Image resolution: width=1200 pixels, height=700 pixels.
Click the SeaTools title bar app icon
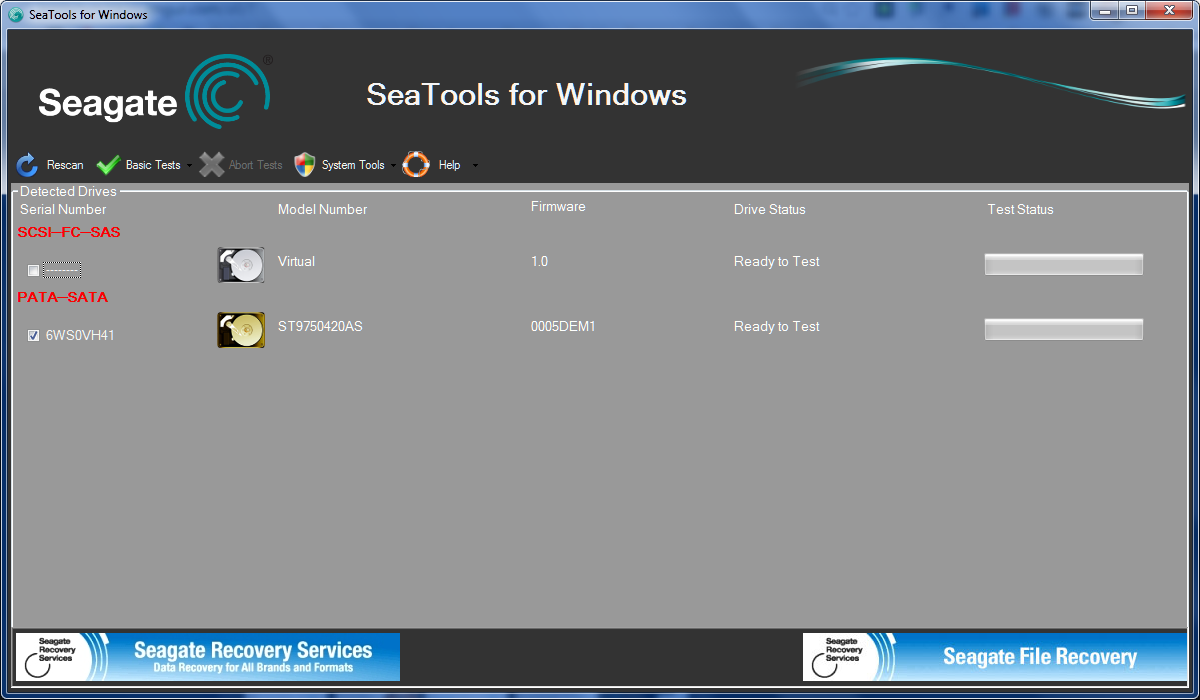[16, 15]
